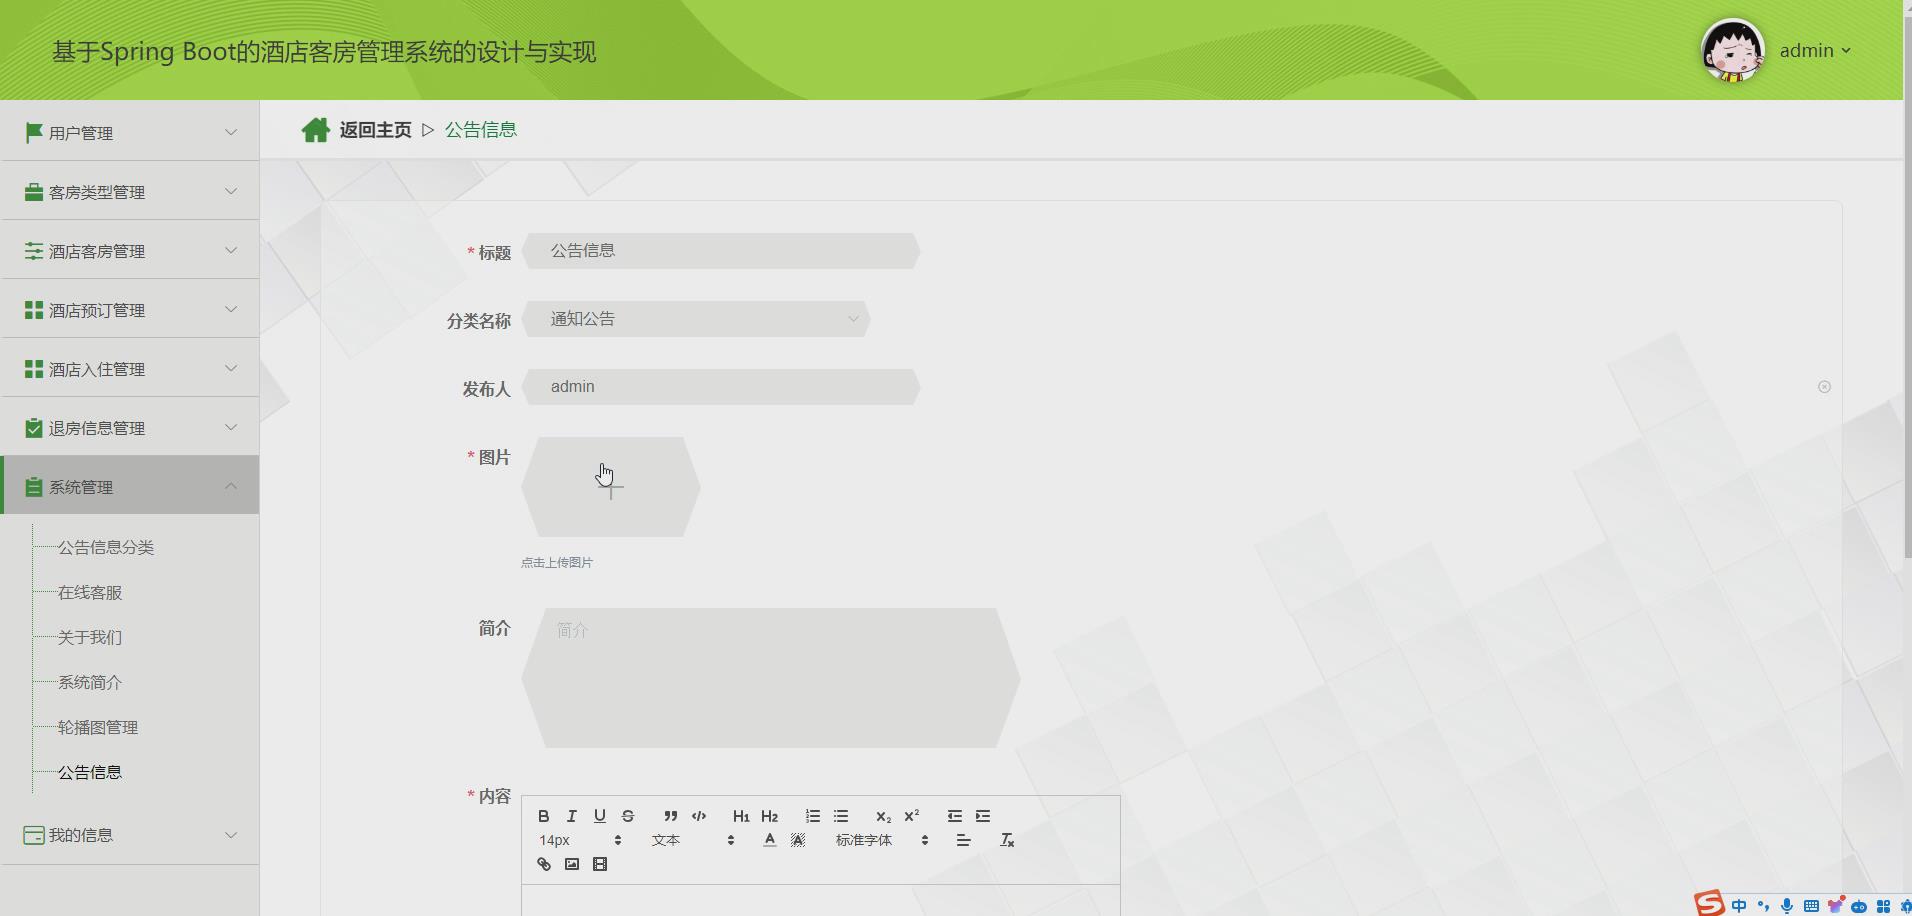Switch Sogou Chinese/English mode
Image resolution: width=1912 pixels, height=916 pixels.
(x=1739, y=906)
